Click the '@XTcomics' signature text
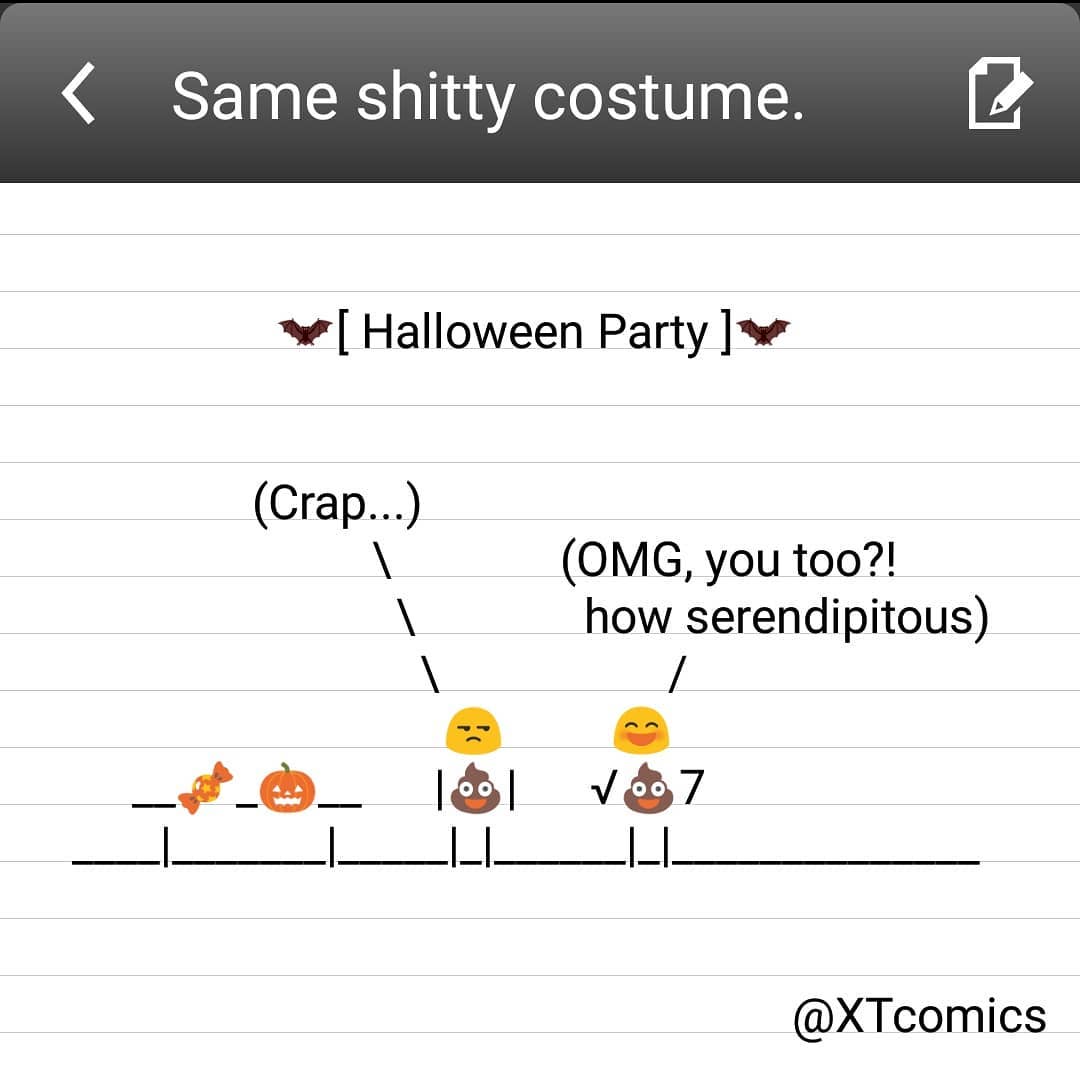Screen dimensions: 1080x1081 (x=919, y=1017)
